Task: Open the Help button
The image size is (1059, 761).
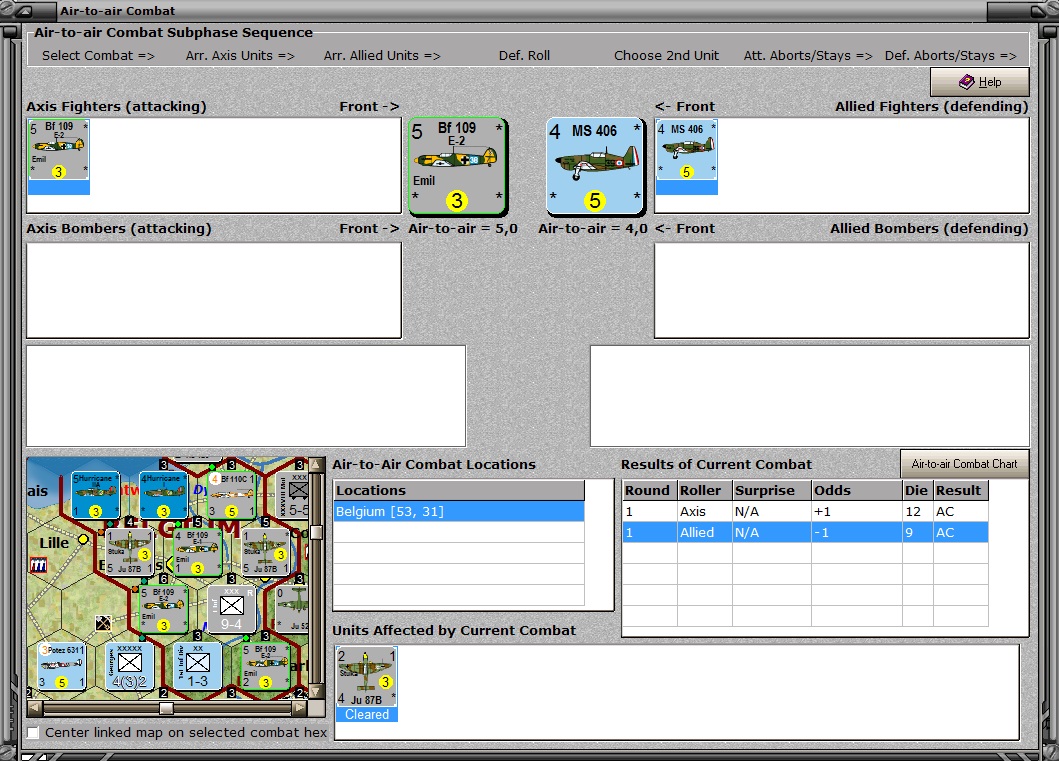Action: pyautogui.click(x=979, y=82)
